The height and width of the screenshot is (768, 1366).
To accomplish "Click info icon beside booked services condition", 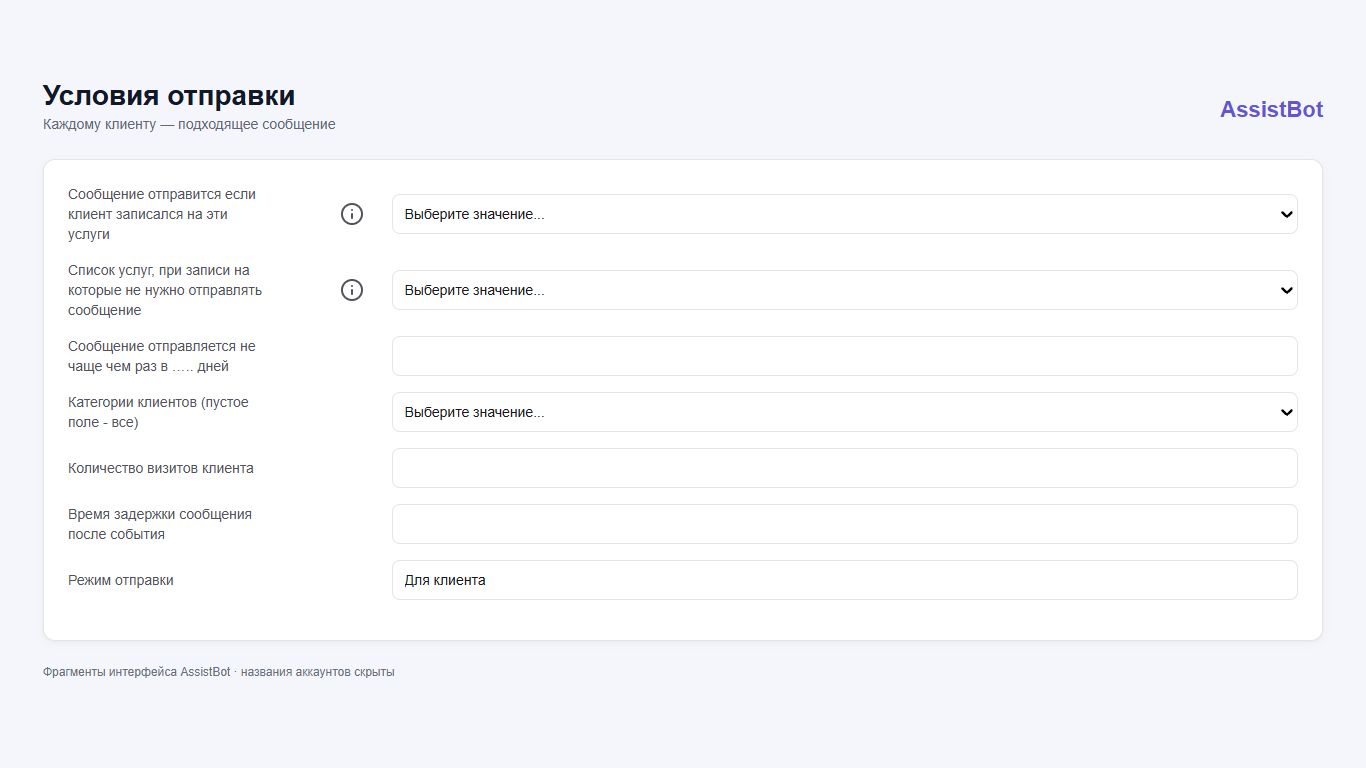I will click(x=352, y=214).
